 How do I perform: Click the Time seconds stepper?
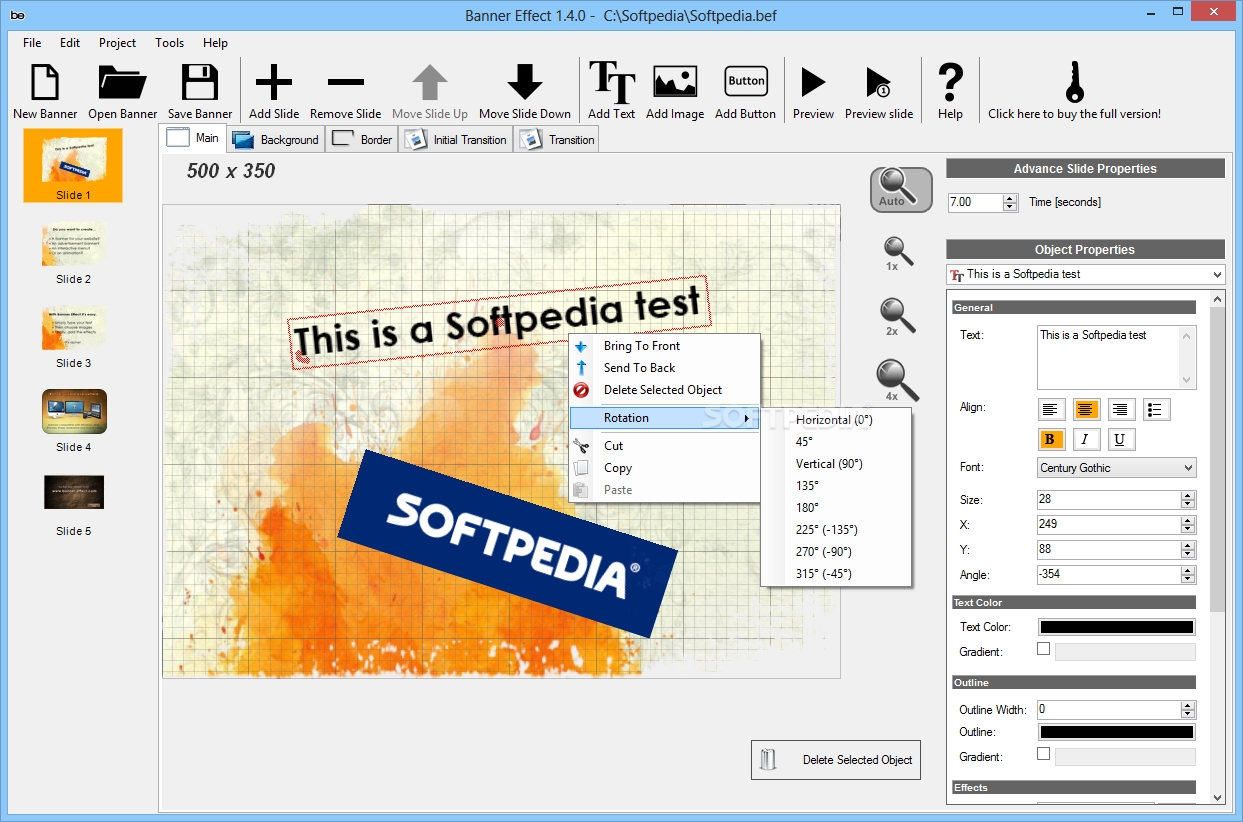1011,202
